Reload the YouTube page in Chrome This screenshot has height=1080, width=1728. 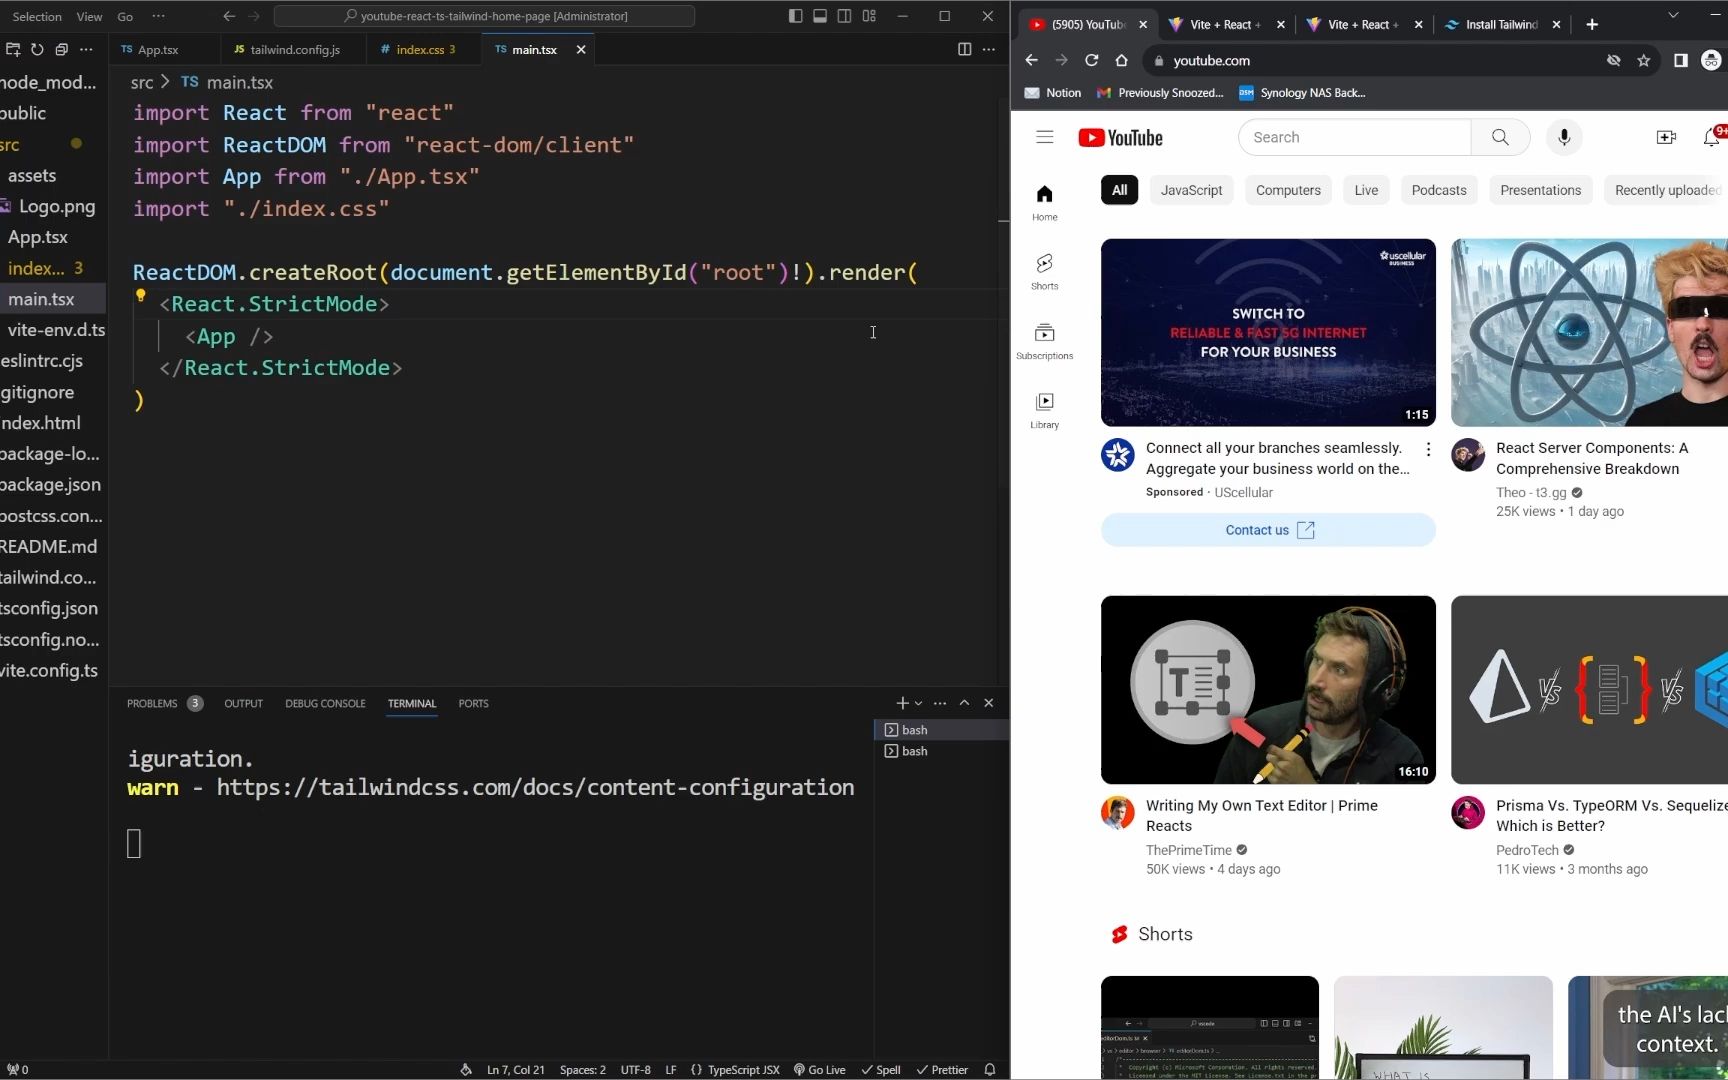pyautogui.click(x=1092, y=60)
